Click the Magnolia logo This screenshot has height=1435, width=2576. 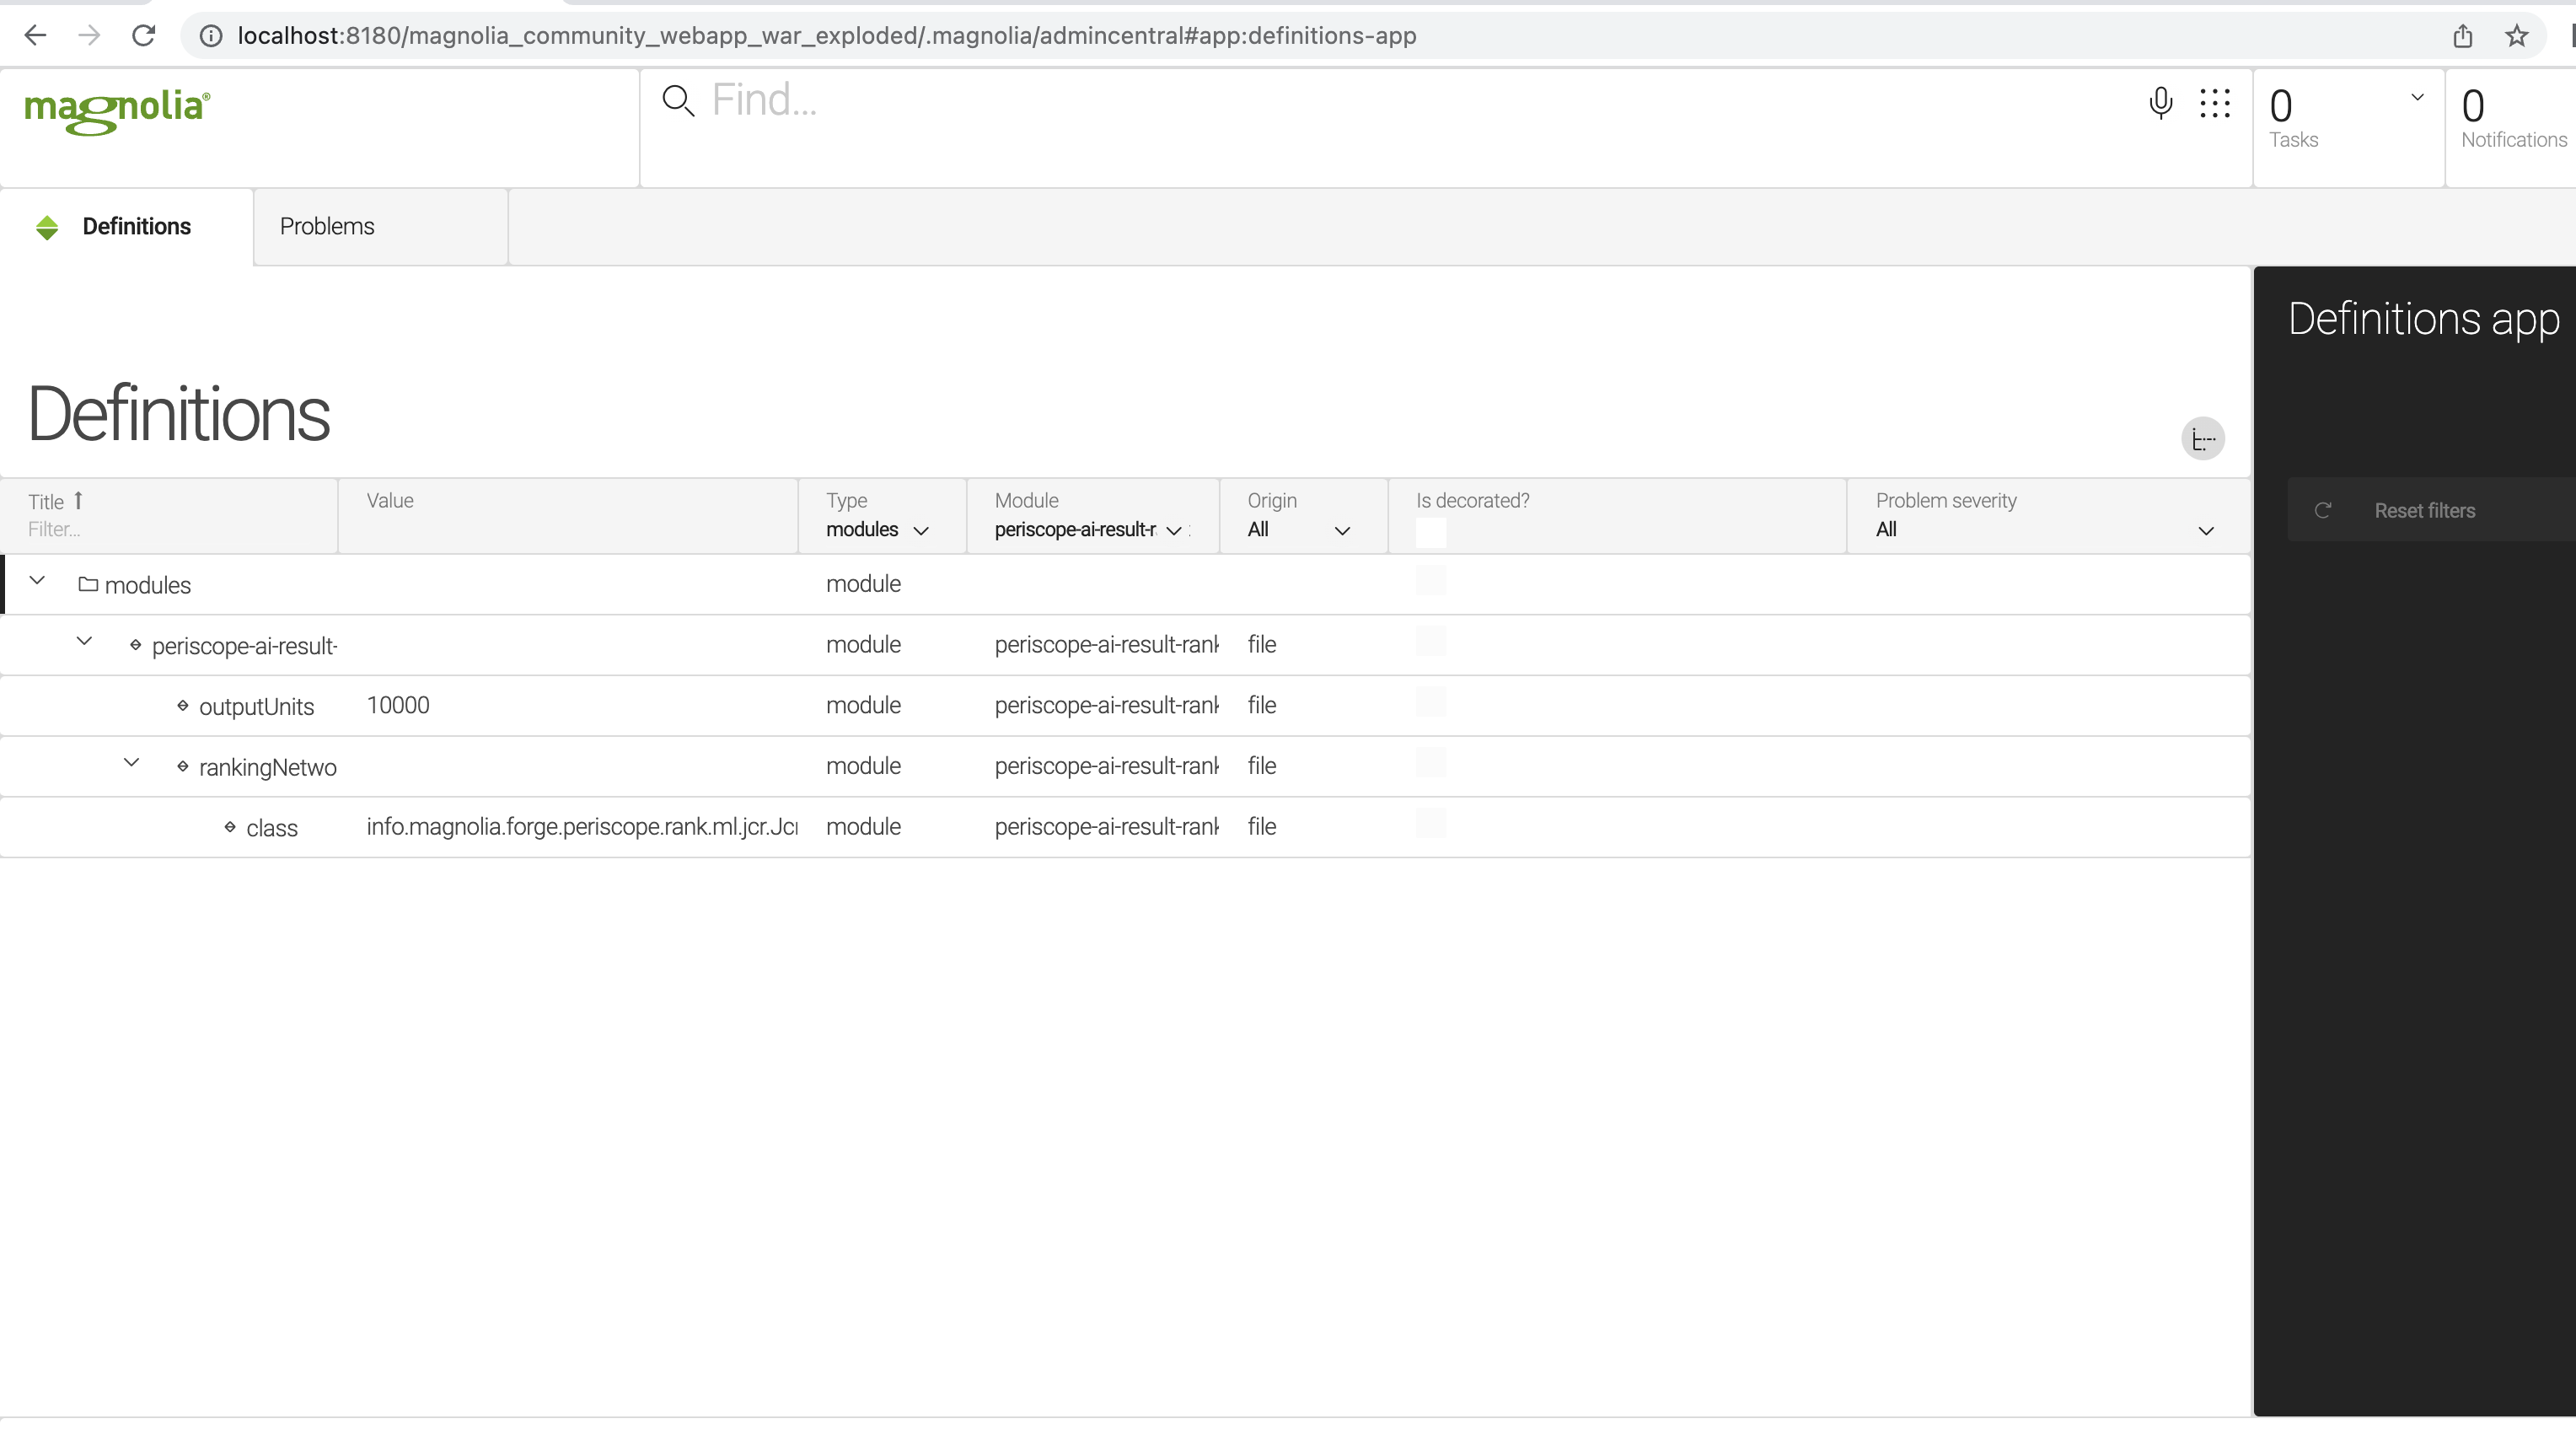[117, 110]
